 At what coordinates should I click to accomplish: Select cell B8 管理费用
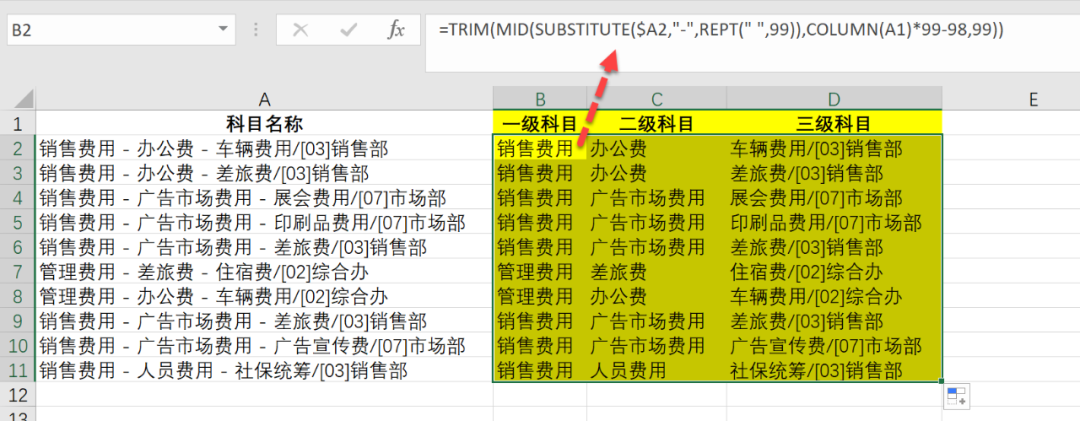pos(540,297)
